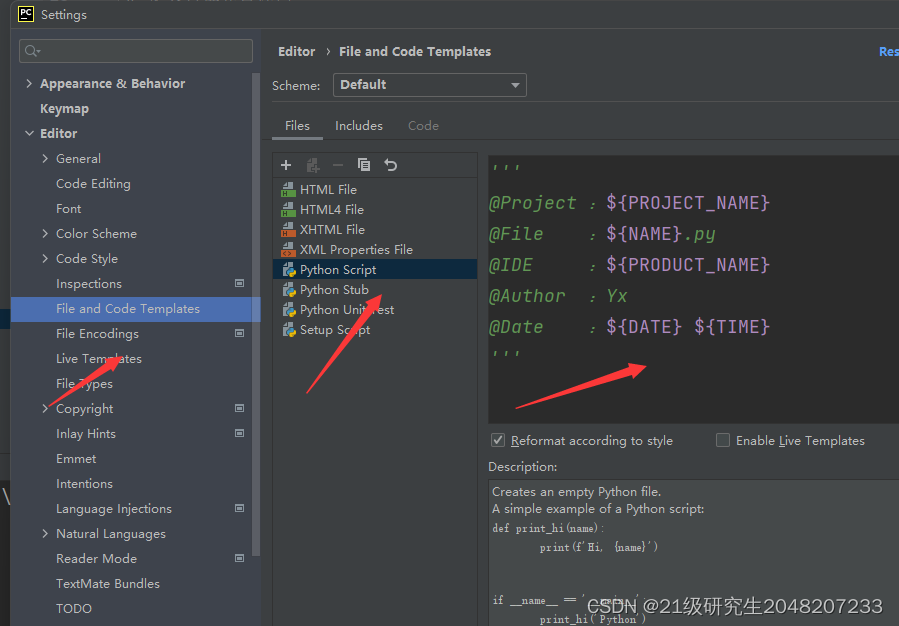Click the Create Template plus icon
Viewport: 899px width, 626px height.
click(286, 165)
